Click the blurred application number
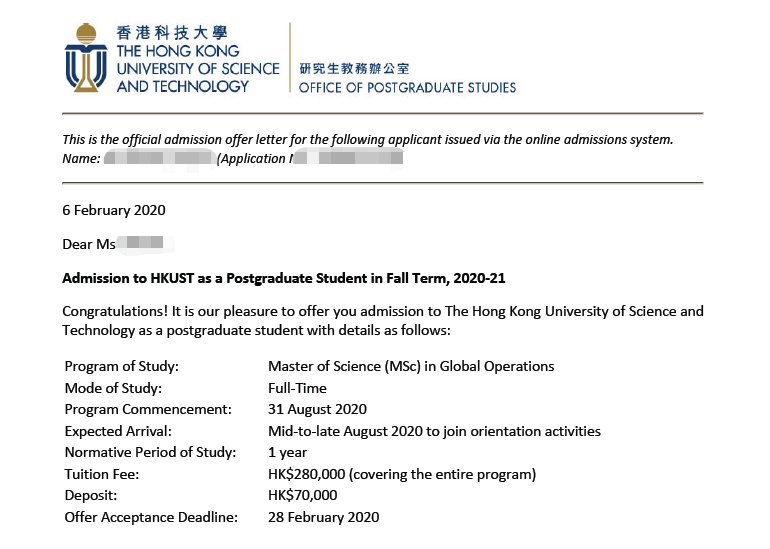Image resolution: width=770 pixels, height=549 pixels. click(x=348, y=158)
